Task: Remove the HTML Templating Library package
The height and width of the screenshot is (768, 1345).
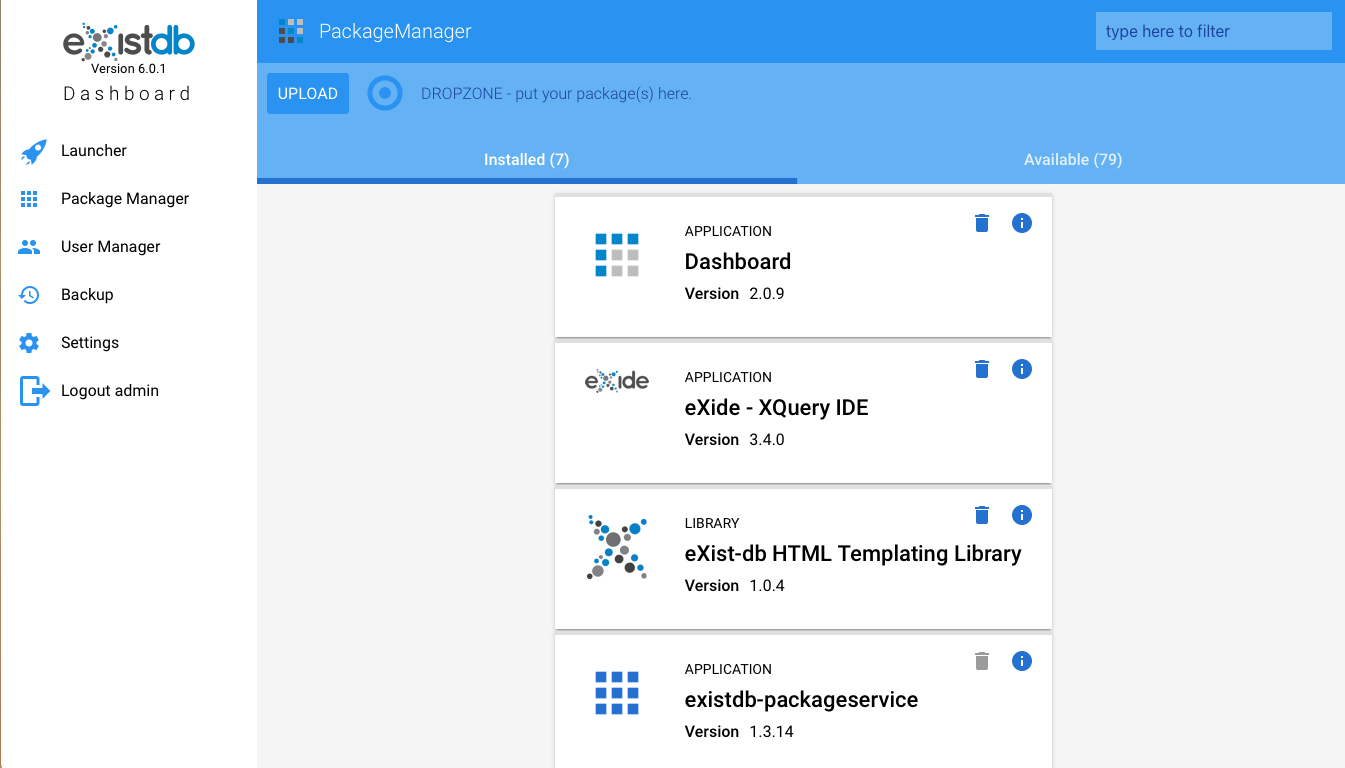Action: coord(982,515)
